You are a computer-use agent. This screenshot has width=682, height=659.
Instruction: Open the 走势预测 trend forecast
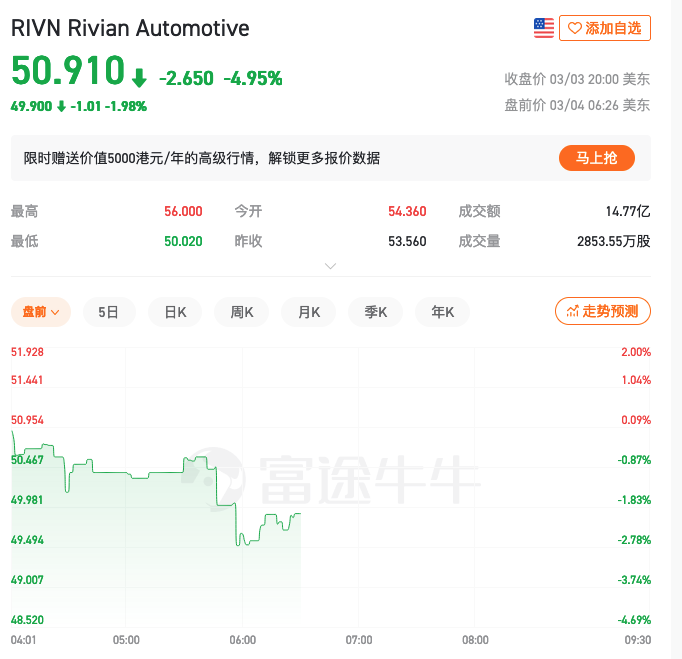tap(602, 311)
